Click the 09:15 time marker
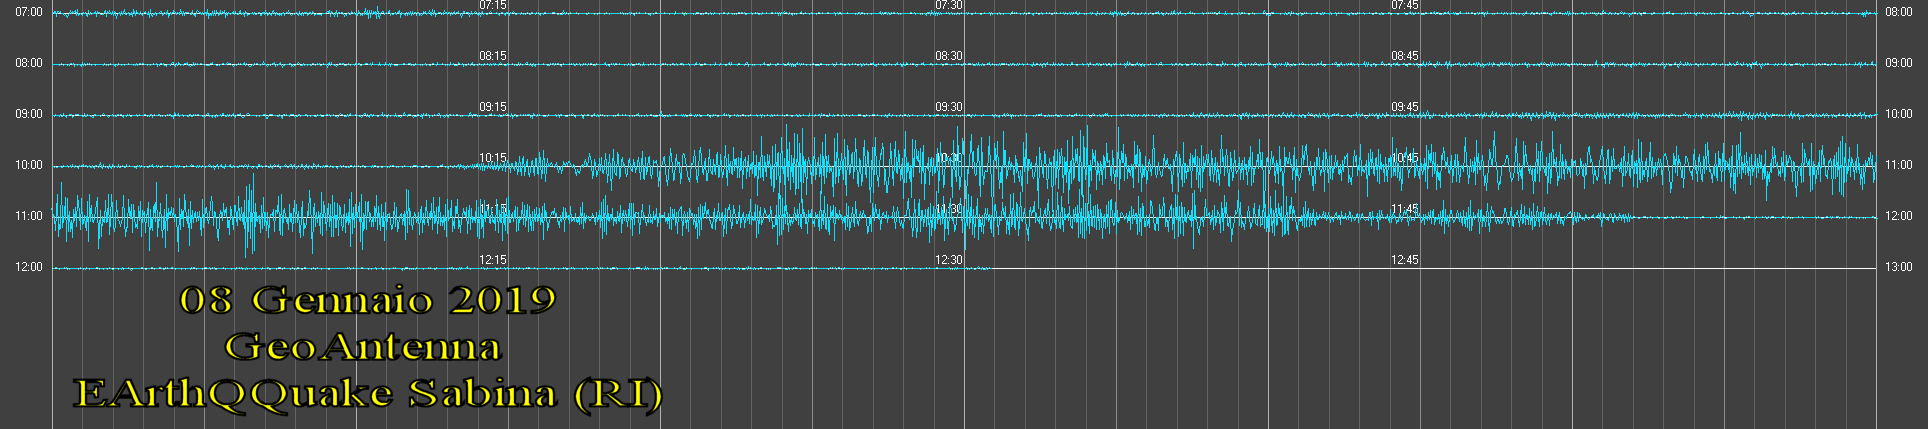1928x429 pixels. pyautogui.click(x=493, y=107)
